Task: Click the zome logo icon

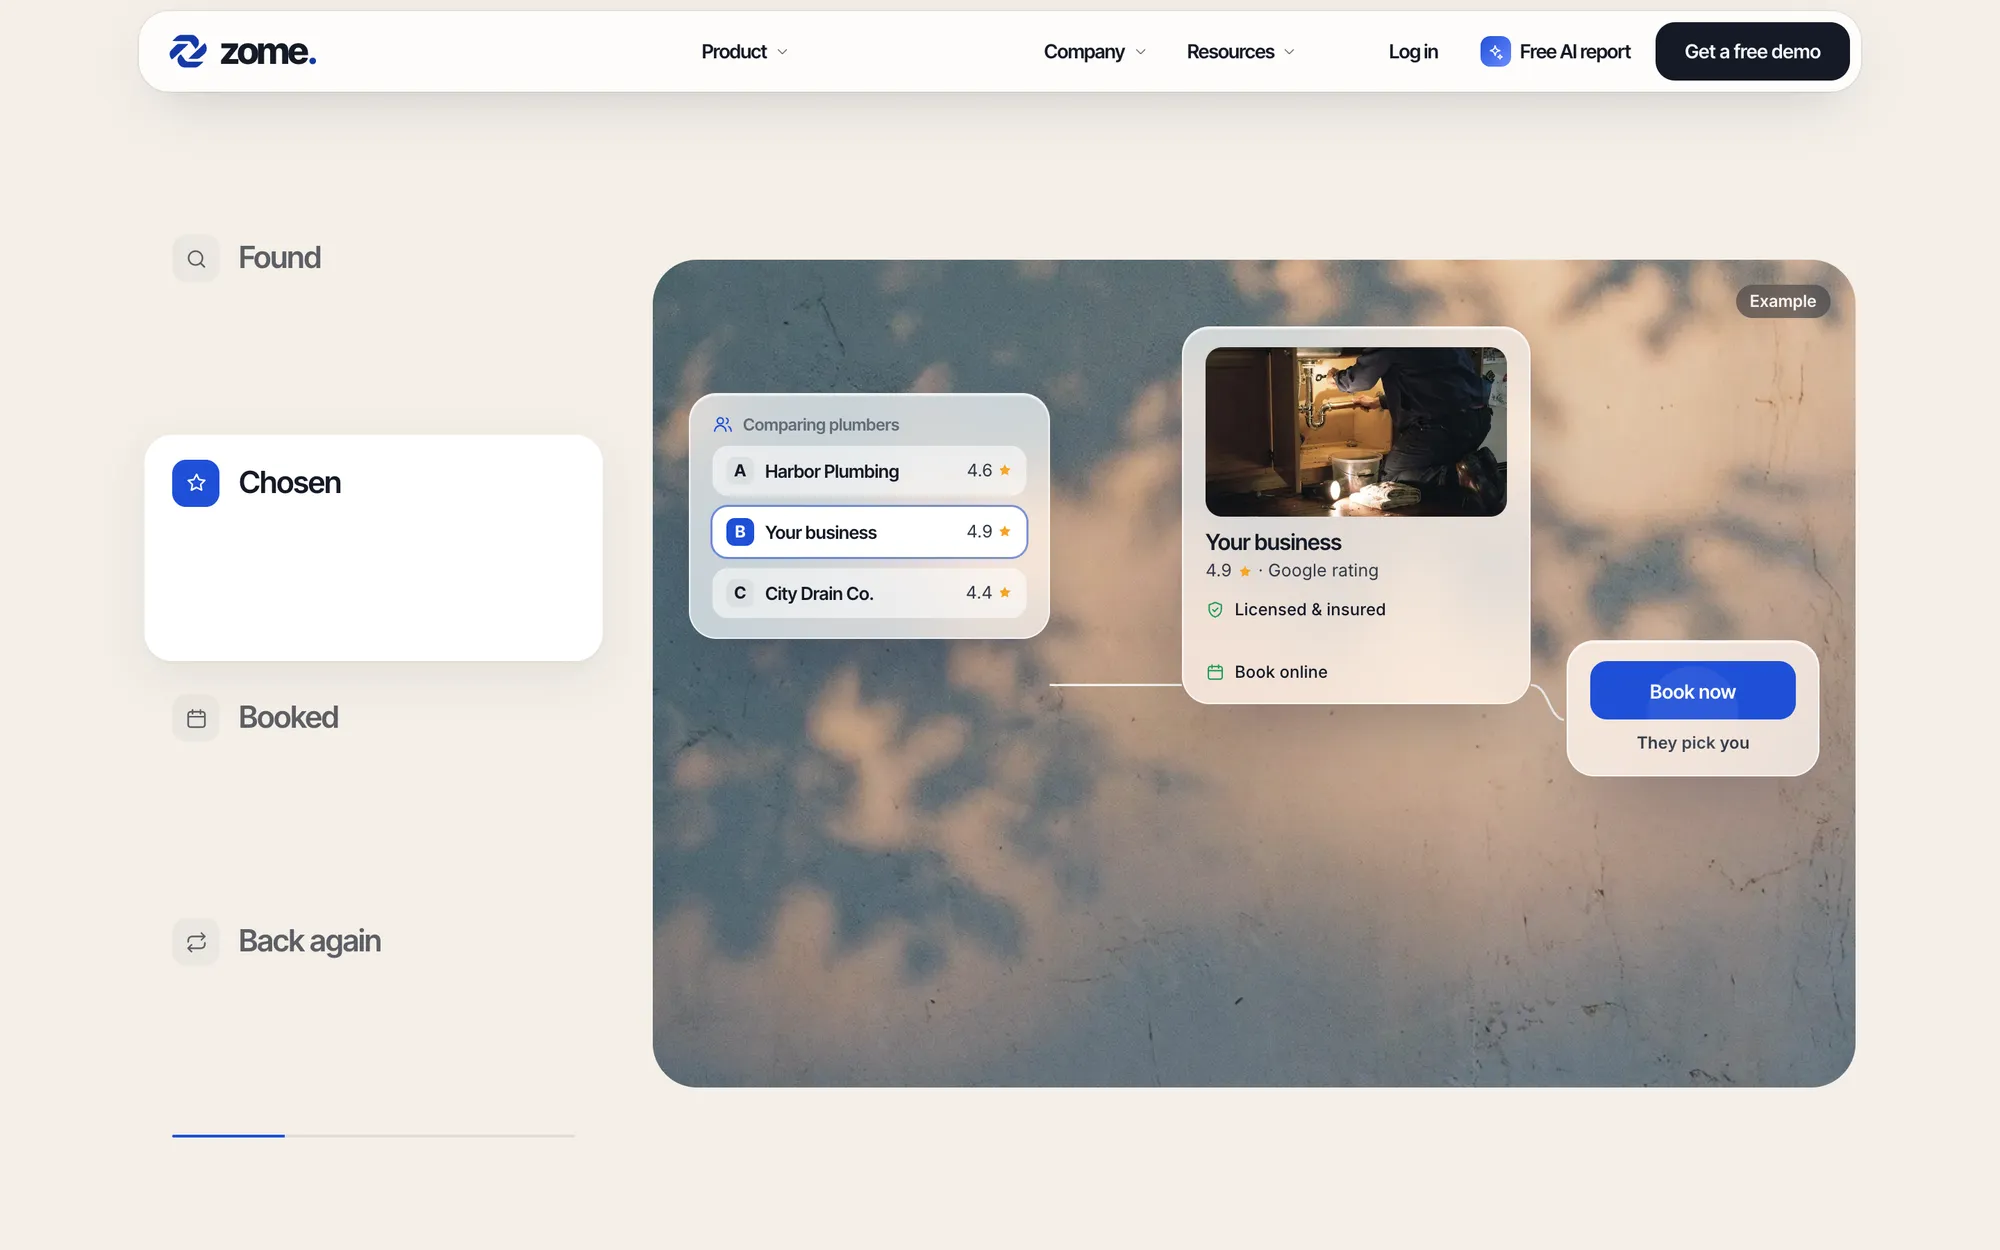Action: click(188, 51)
